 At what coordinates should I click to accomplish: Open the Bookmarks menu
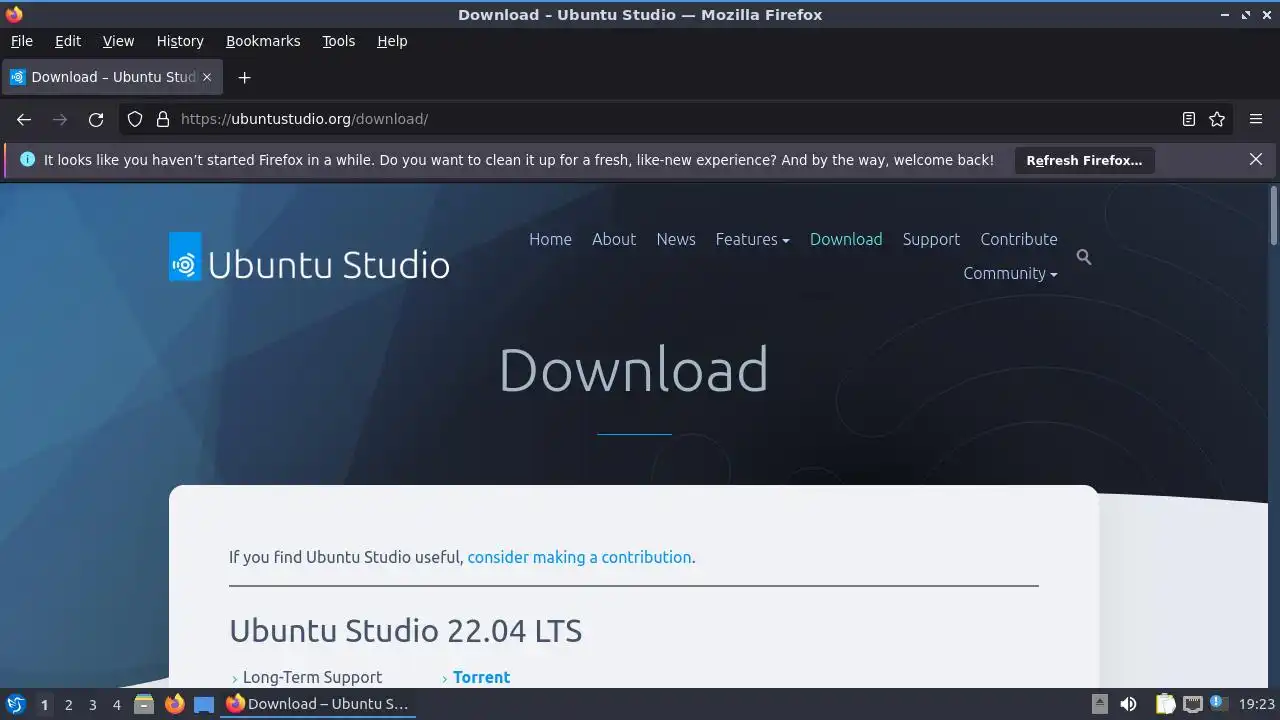click(263, 41)
